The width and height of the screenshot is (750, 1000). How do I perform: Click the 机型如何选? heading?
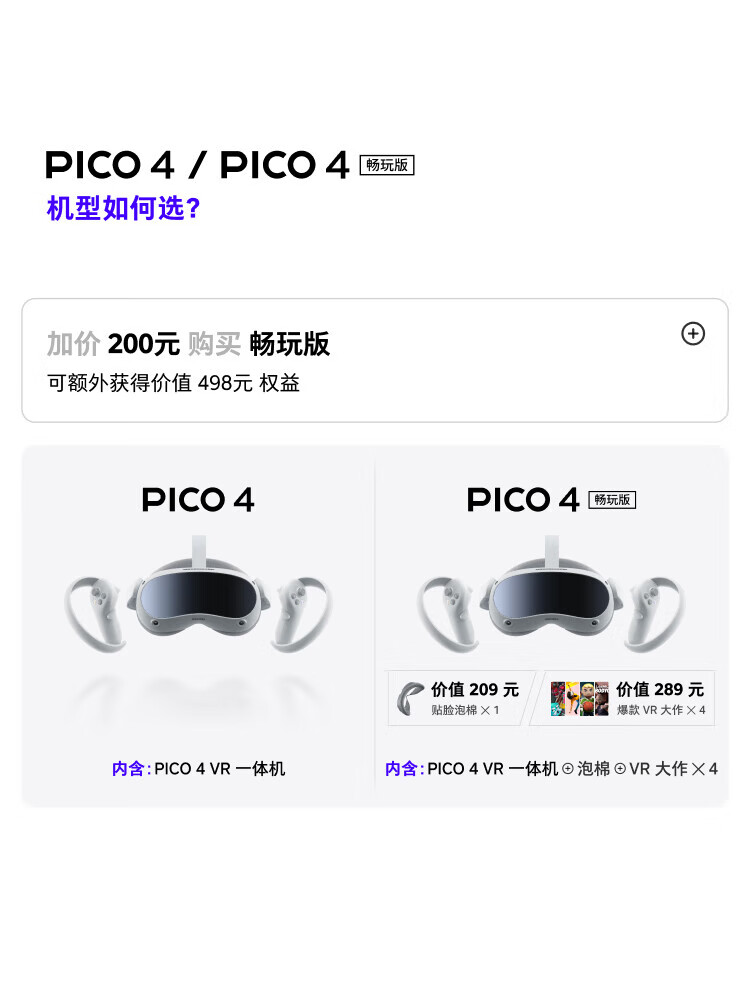click(124, 210)
